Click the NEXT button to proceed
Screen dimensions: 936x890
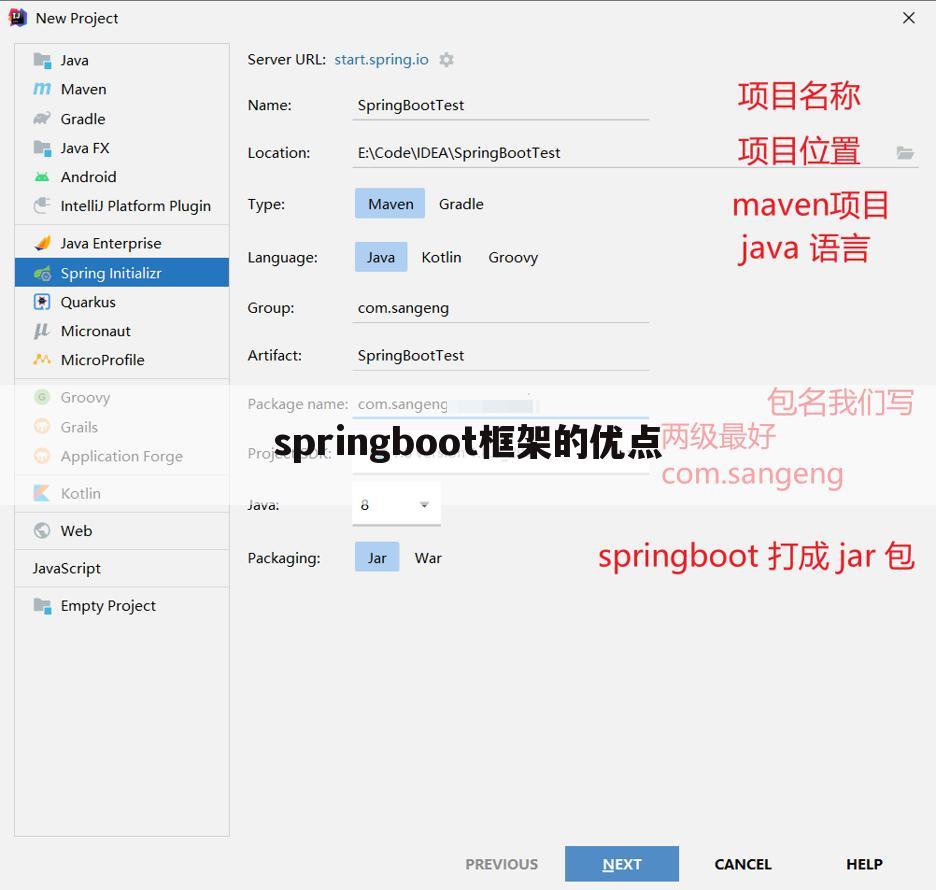[622, 864]
